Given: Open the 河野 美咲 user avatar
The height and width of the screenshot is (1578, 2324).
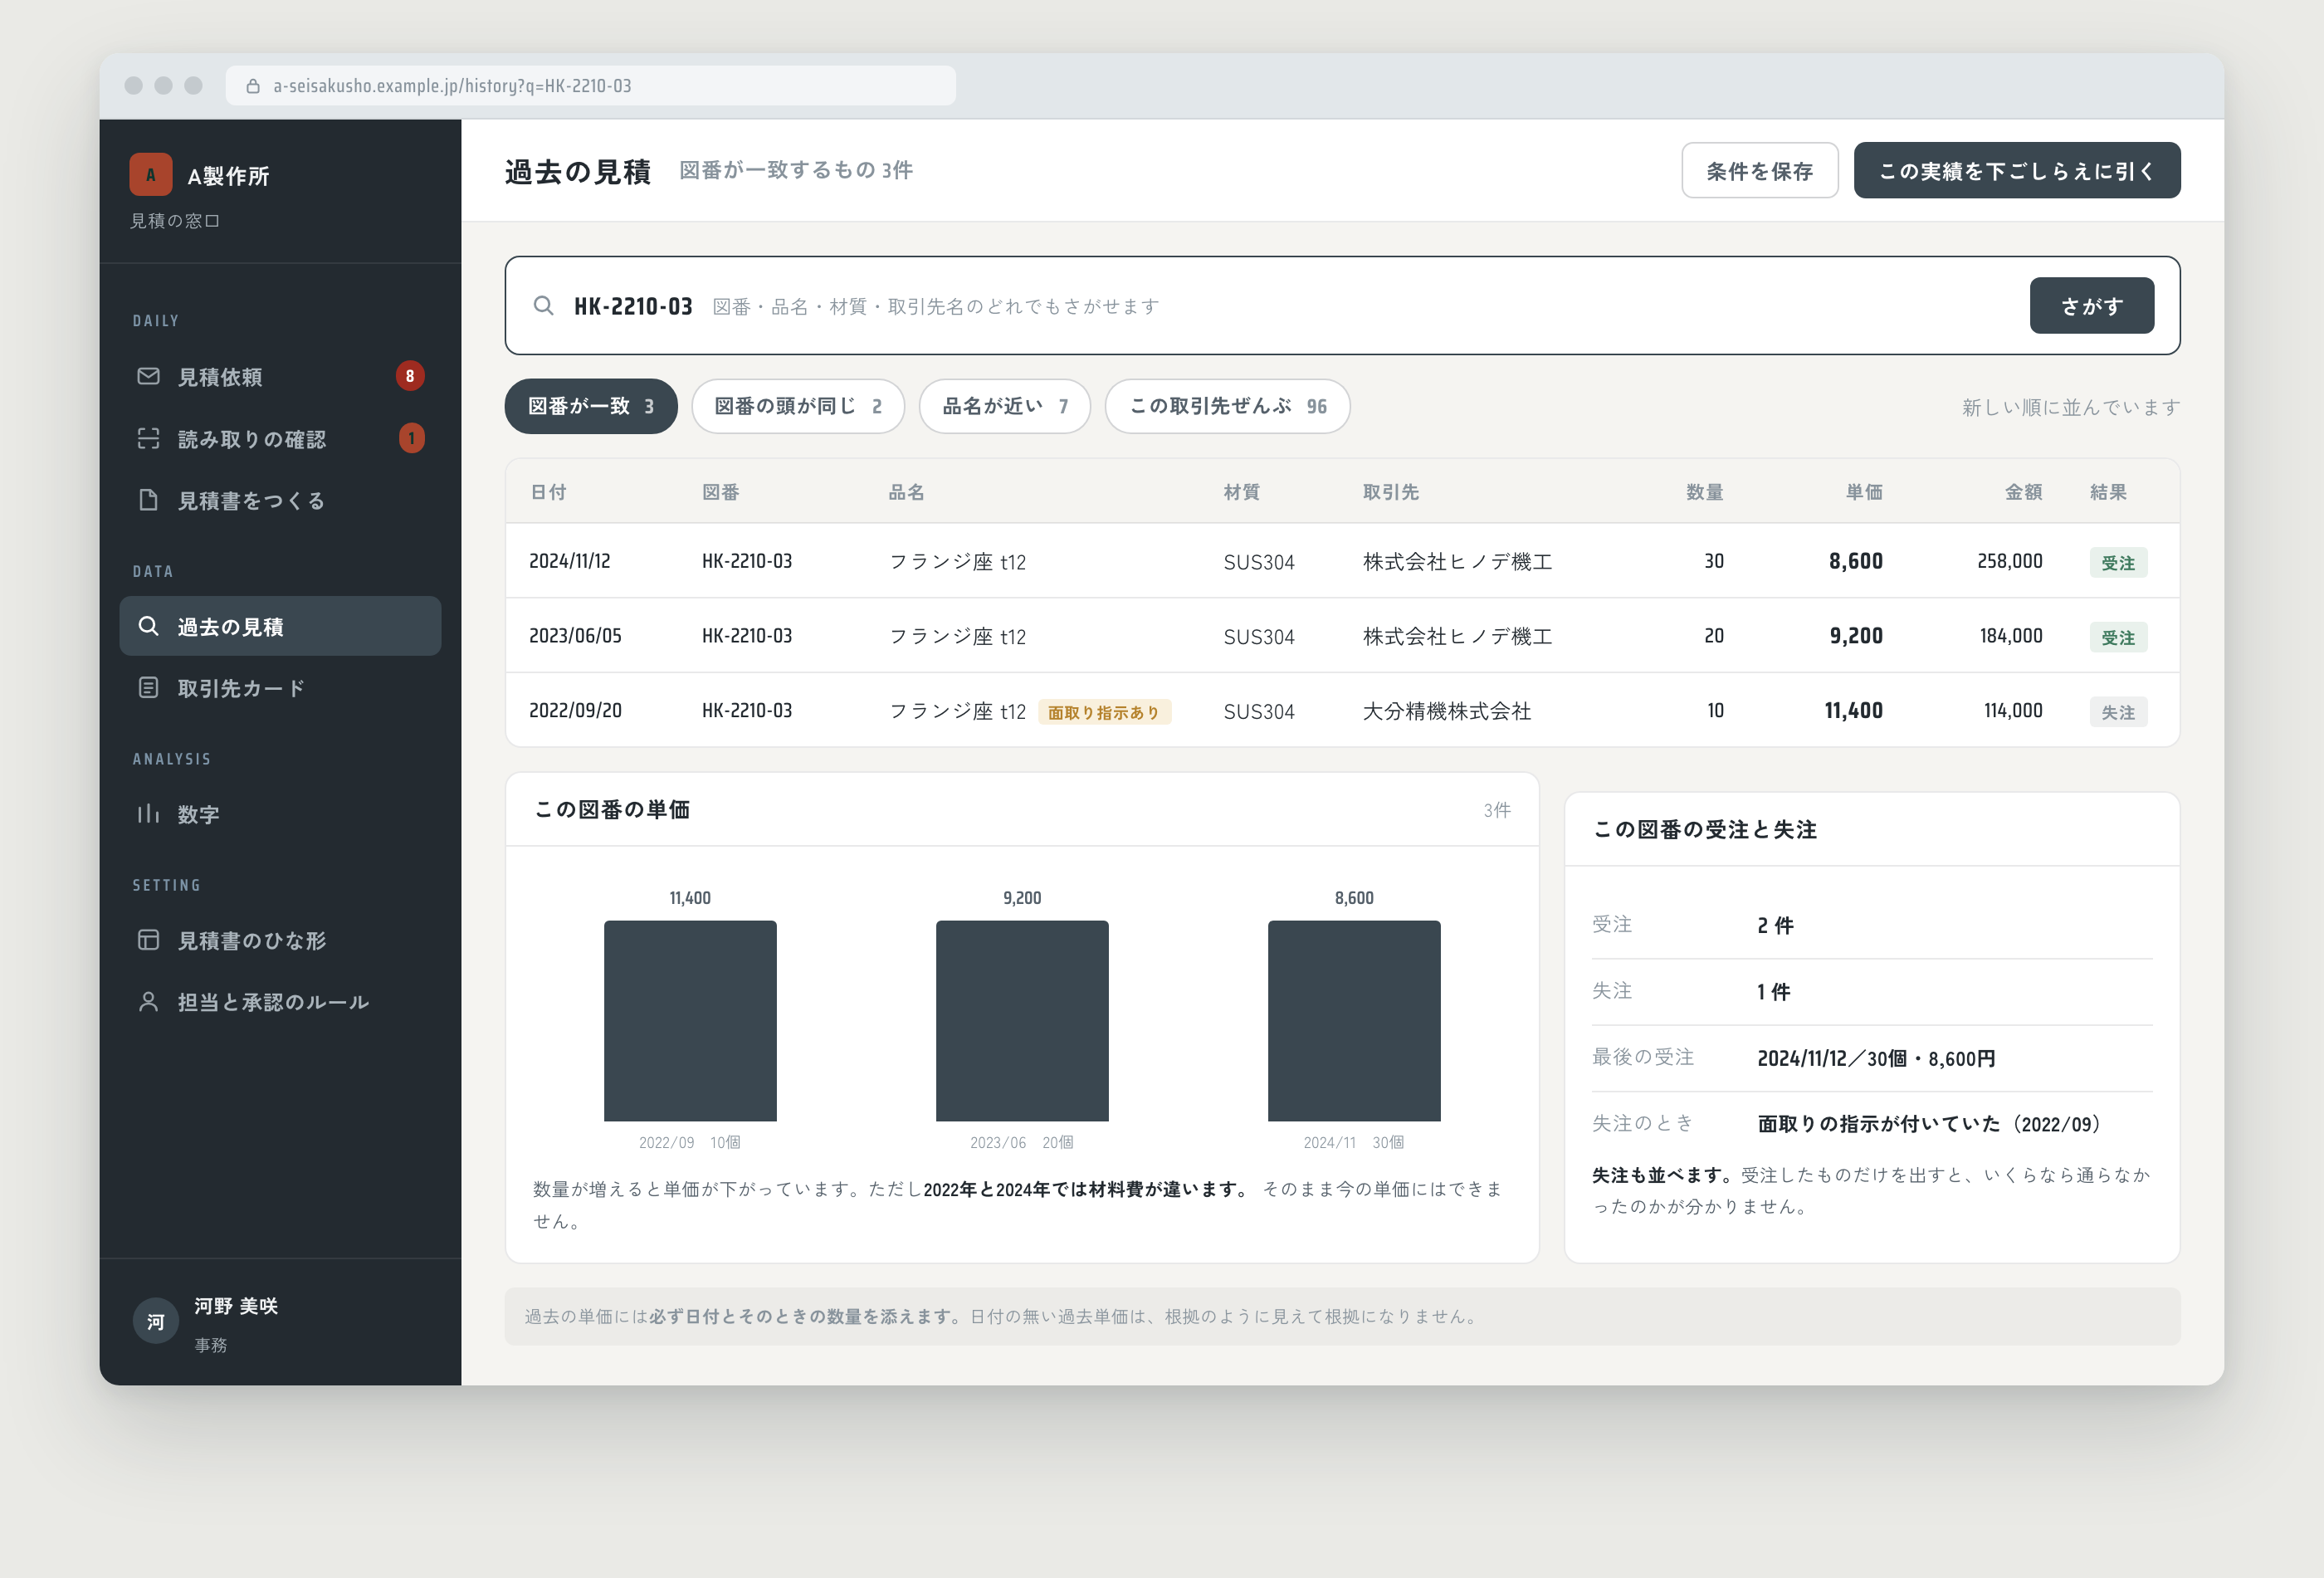Looking at the screenshot, I should click(x=156, y=1322).
